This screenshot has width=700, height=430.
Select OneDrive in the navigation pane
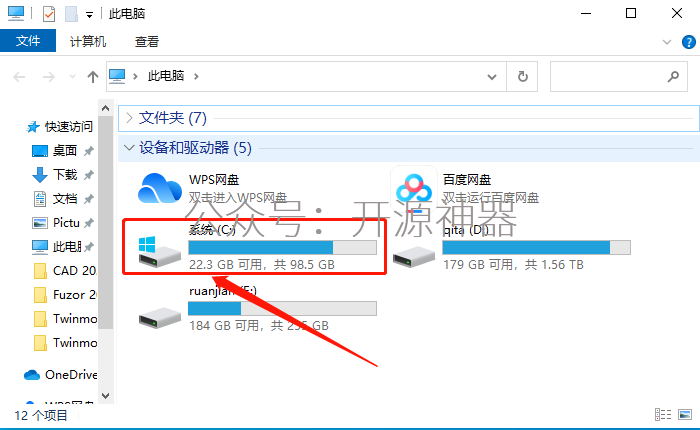[61, 375]
